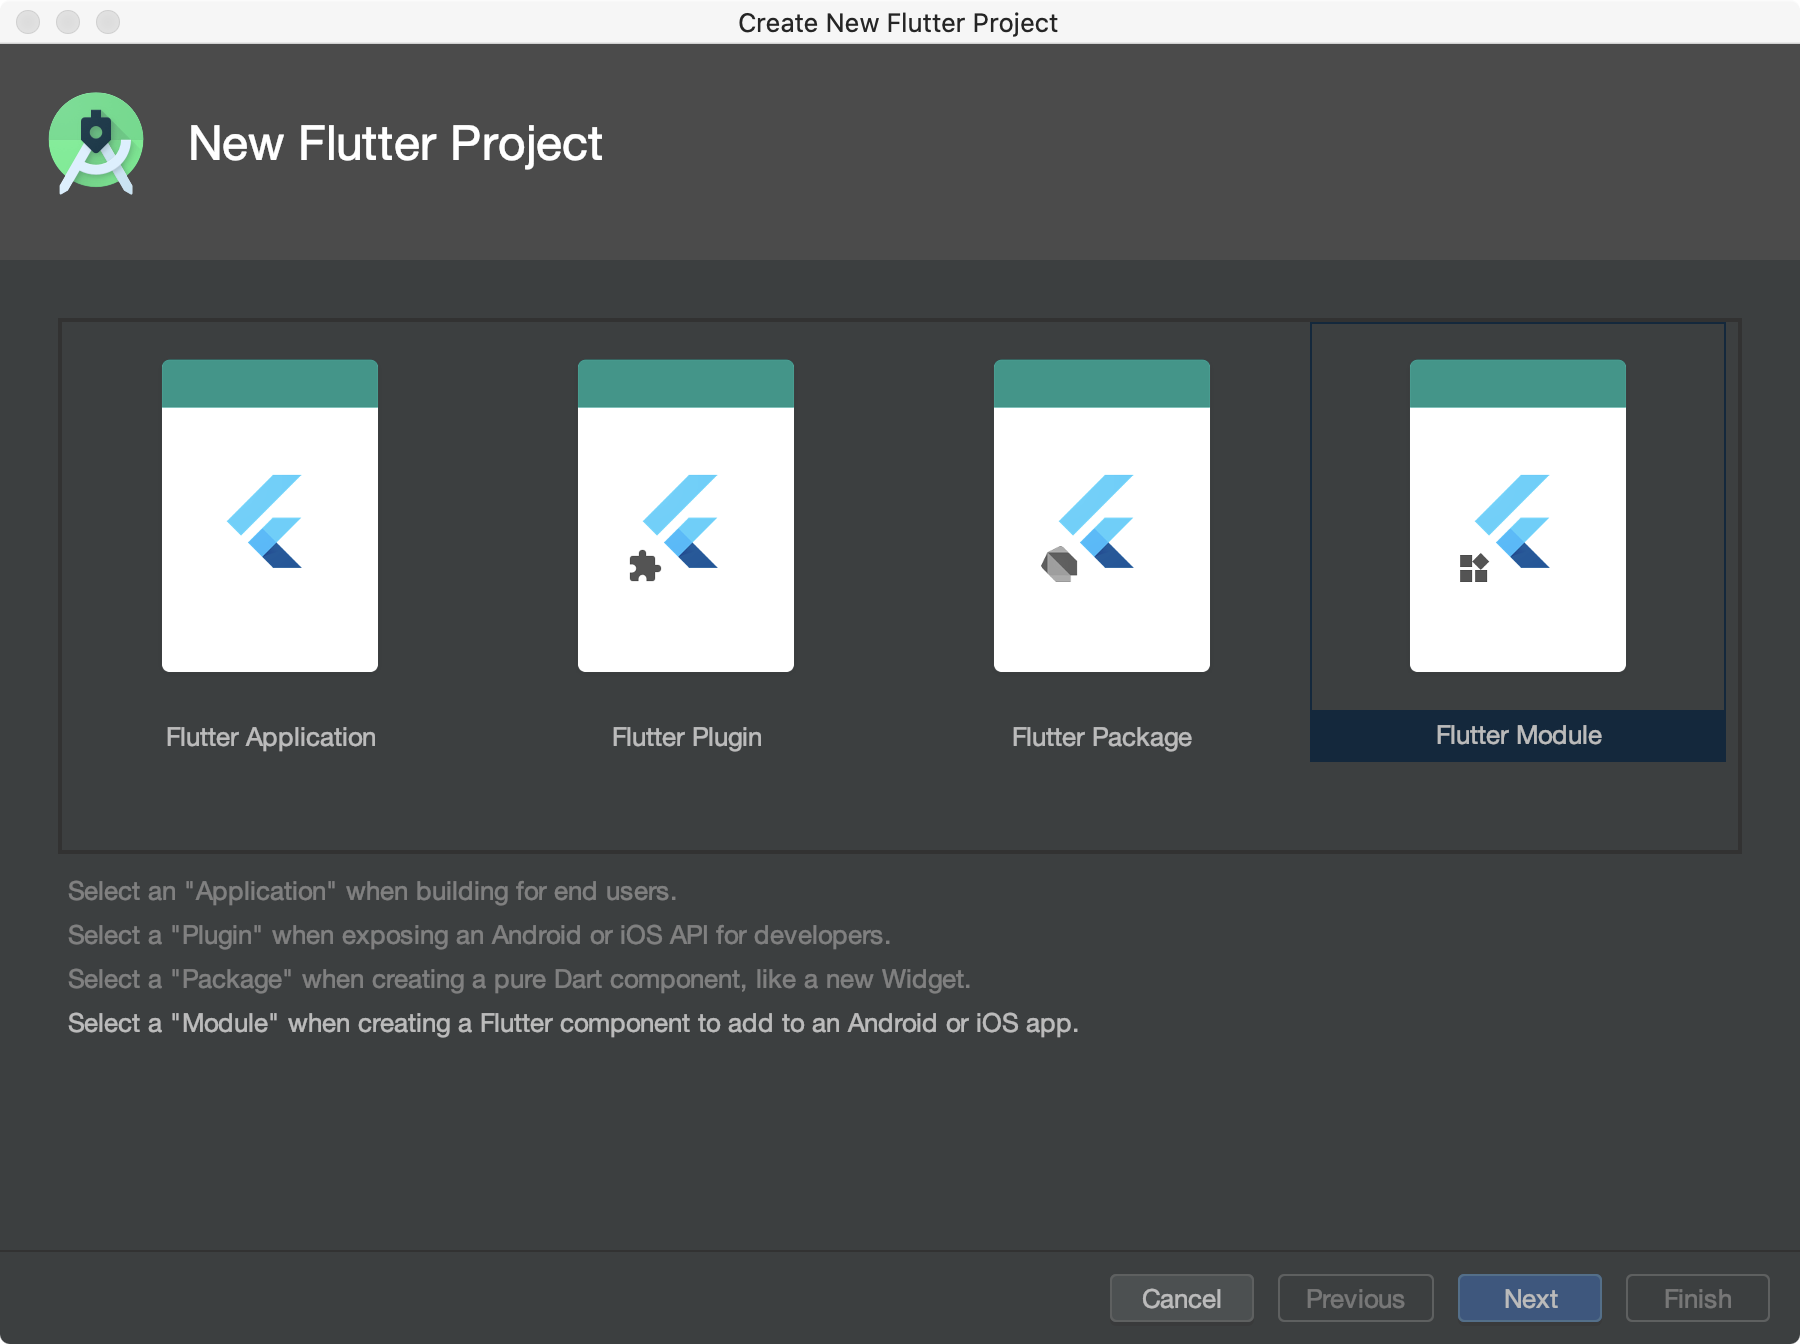The width and height of the screenshot is (1800, 1344).
Task: Choose the "Flutter Package" label
Action: [x=1102, y=737]
